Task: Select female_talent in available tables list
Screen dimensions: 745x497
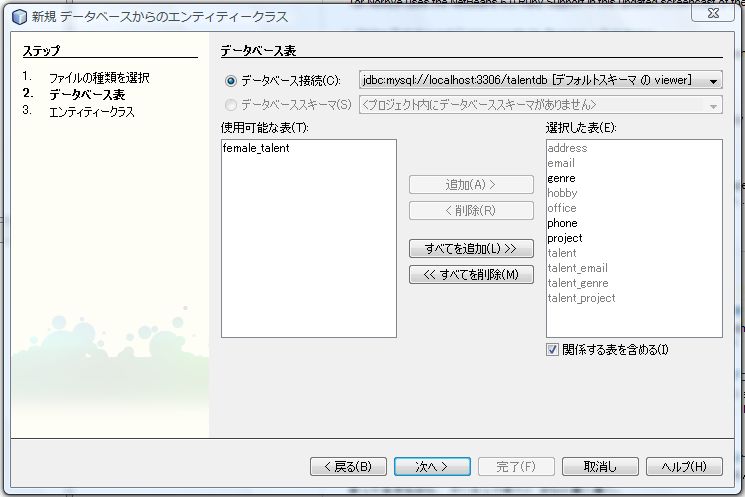Action: coord(256,148)
